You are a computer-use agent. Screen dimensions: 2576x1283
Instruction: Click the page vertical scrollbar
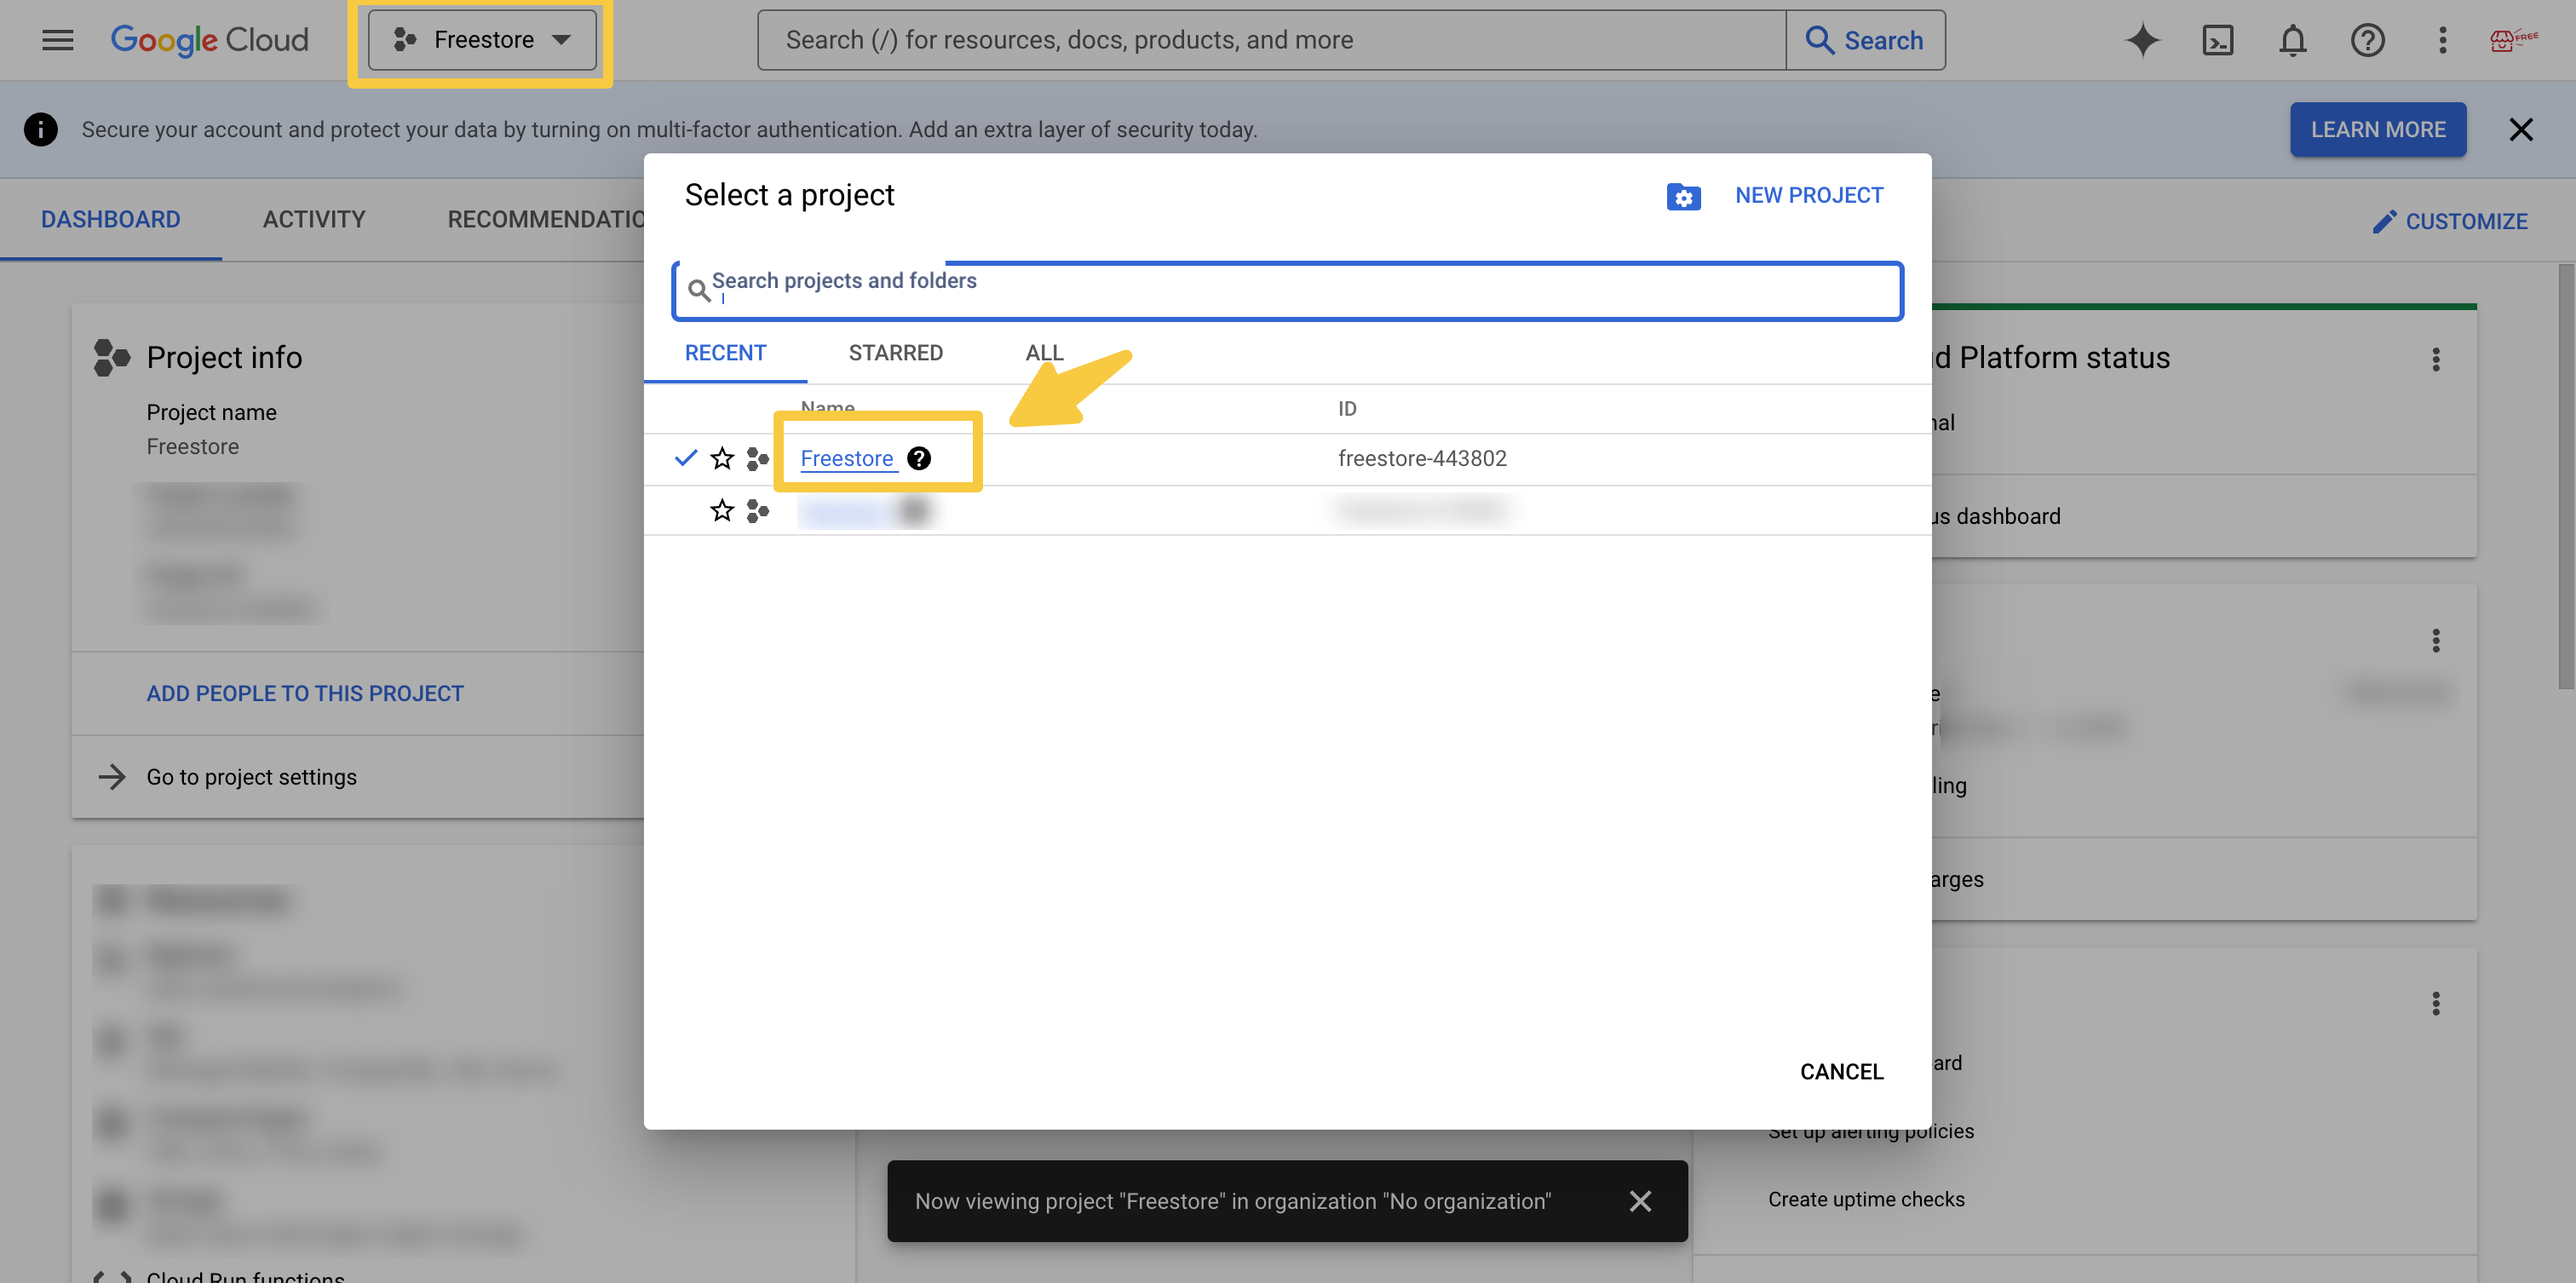2566,476
